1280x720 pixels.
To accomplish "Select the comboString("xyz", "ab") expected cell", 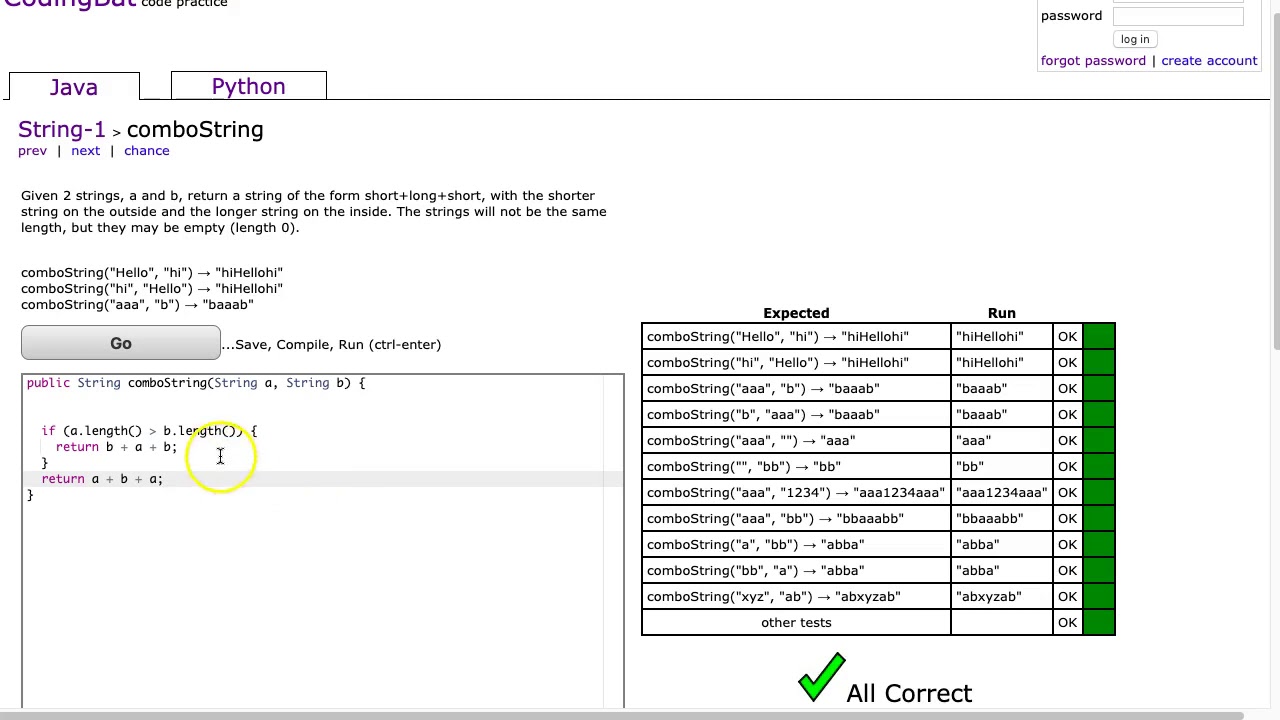I will (796, 597).
